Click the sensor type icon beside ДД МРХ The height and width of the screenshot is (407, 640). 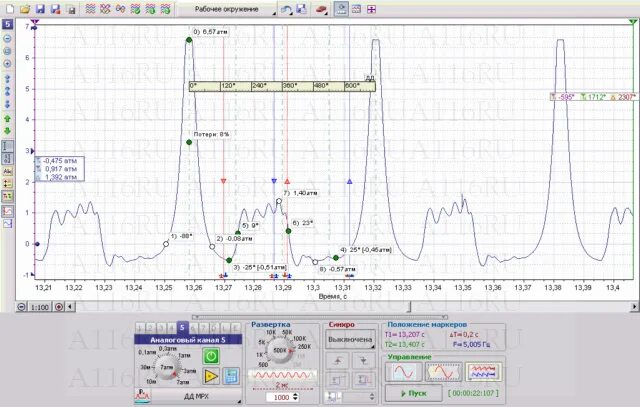point(143,396)
